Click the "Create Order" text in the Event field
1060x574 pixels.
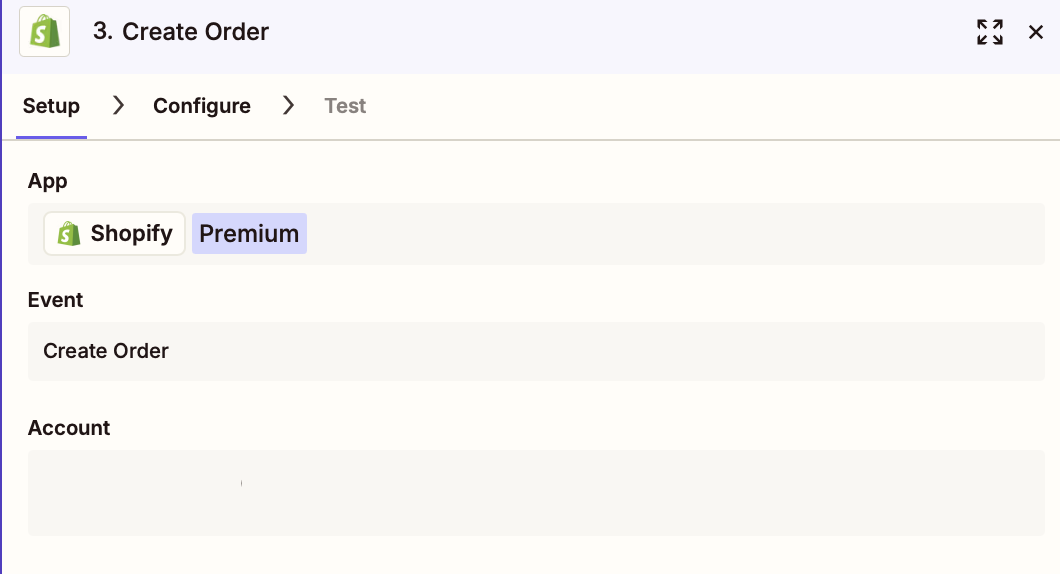click(x=106, y=351)
